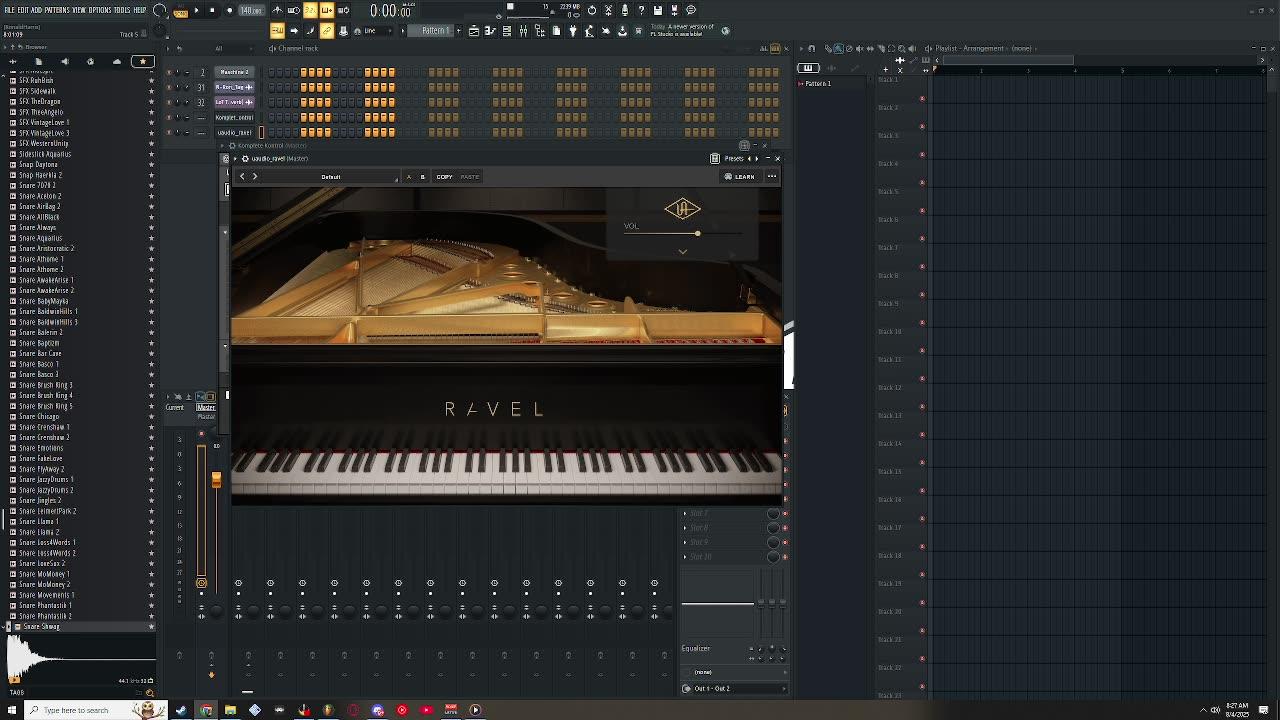Click the microphone recording icon
Viewport: 1280px width, 720px height.
click(625, 10)
